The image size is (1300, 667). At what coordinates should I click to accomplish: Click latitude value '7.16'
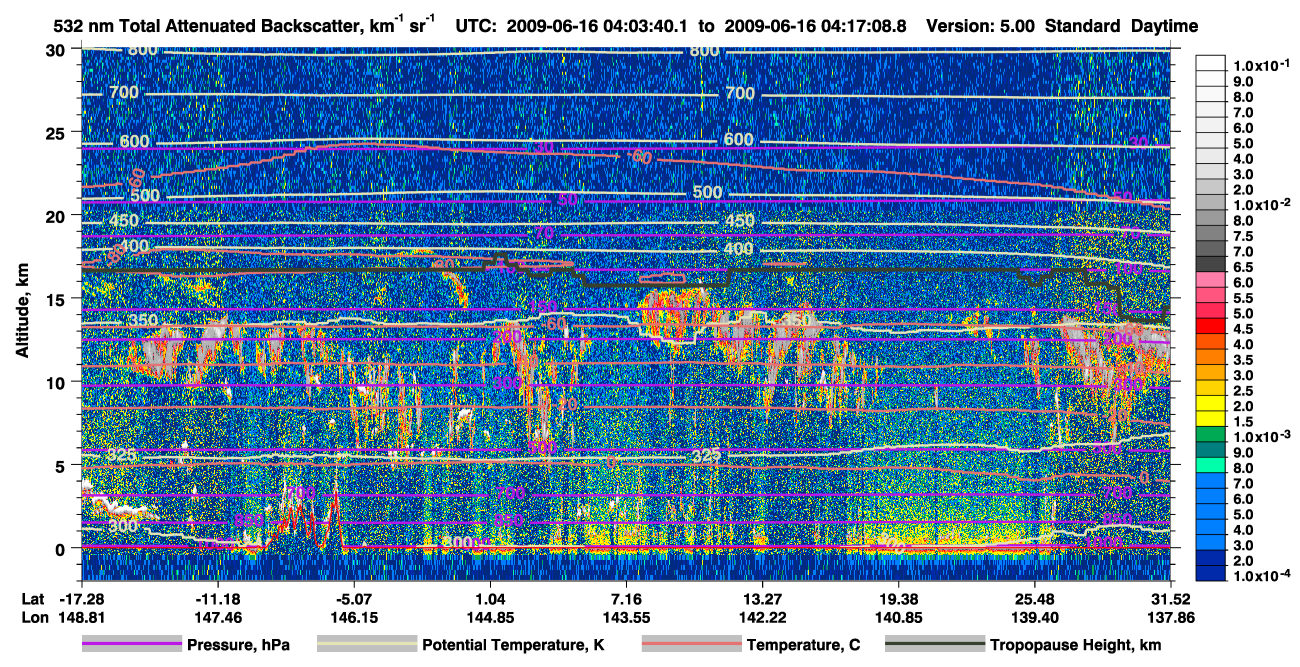click(626, 600)
